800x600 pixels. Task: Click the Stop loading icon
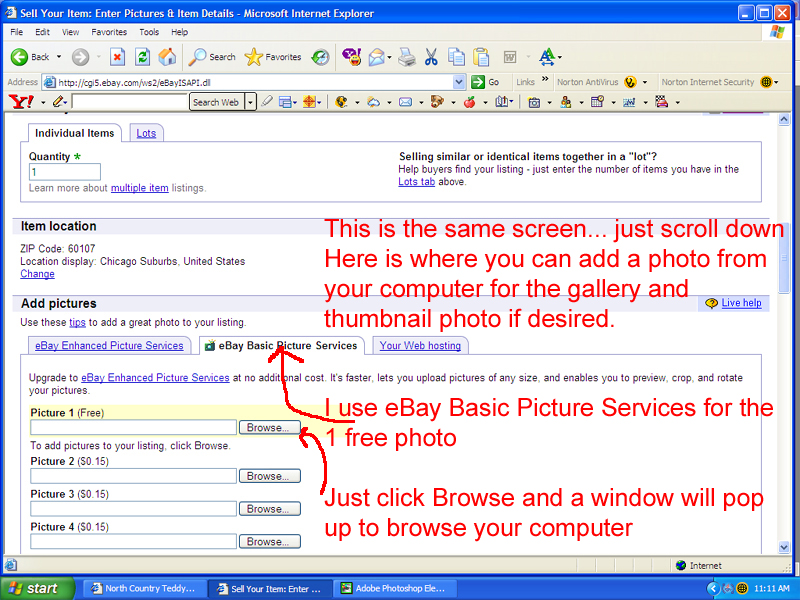(117, 57)
